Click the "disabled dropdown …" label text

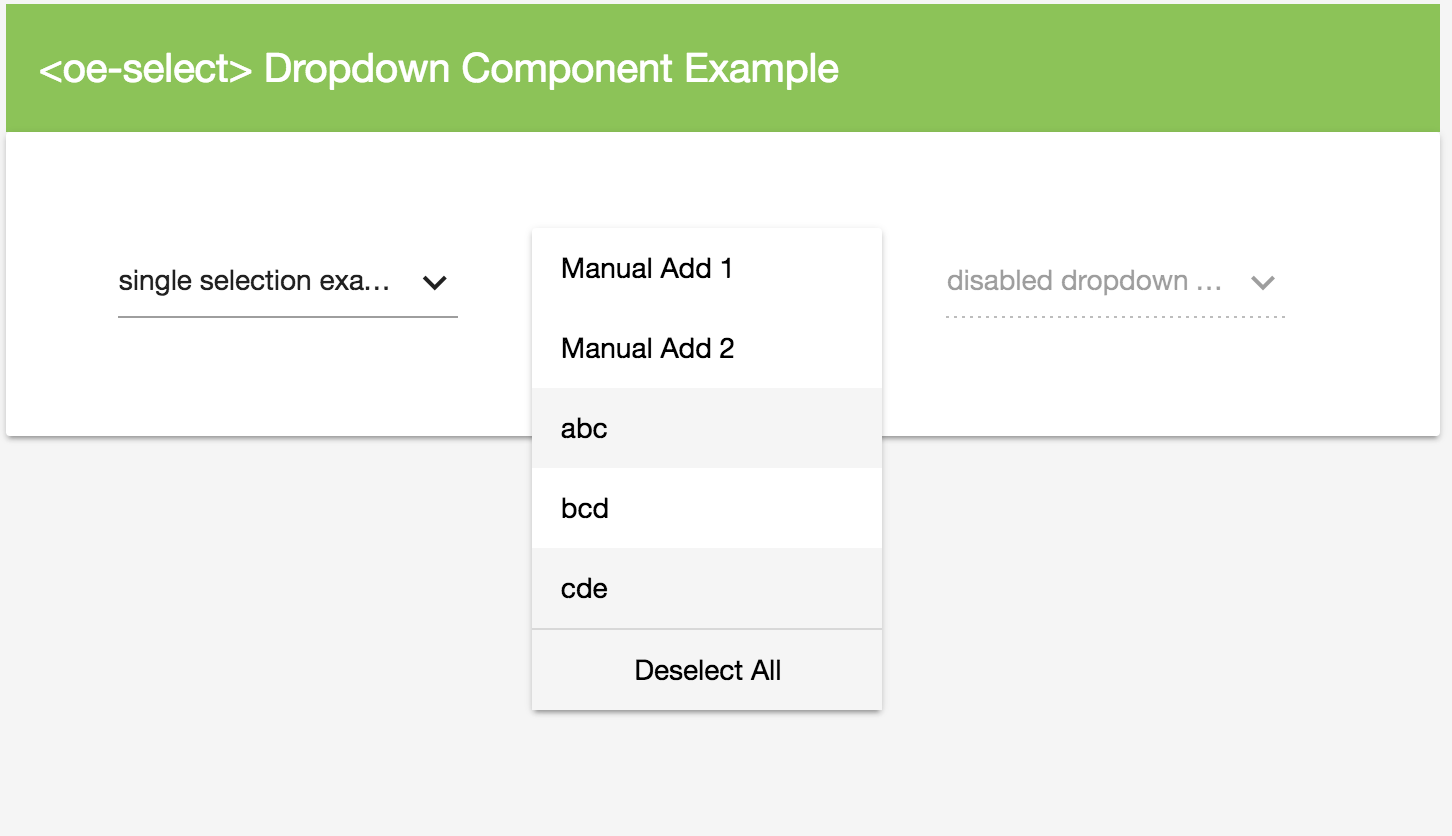1085,281
